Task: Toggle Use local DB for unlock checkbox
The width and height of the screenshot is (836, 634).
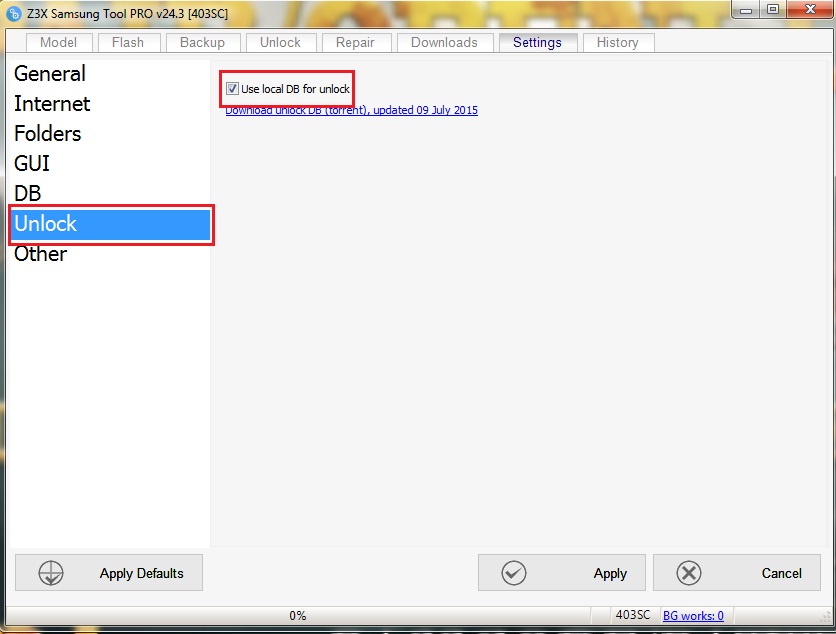Action: coord(232,89)
